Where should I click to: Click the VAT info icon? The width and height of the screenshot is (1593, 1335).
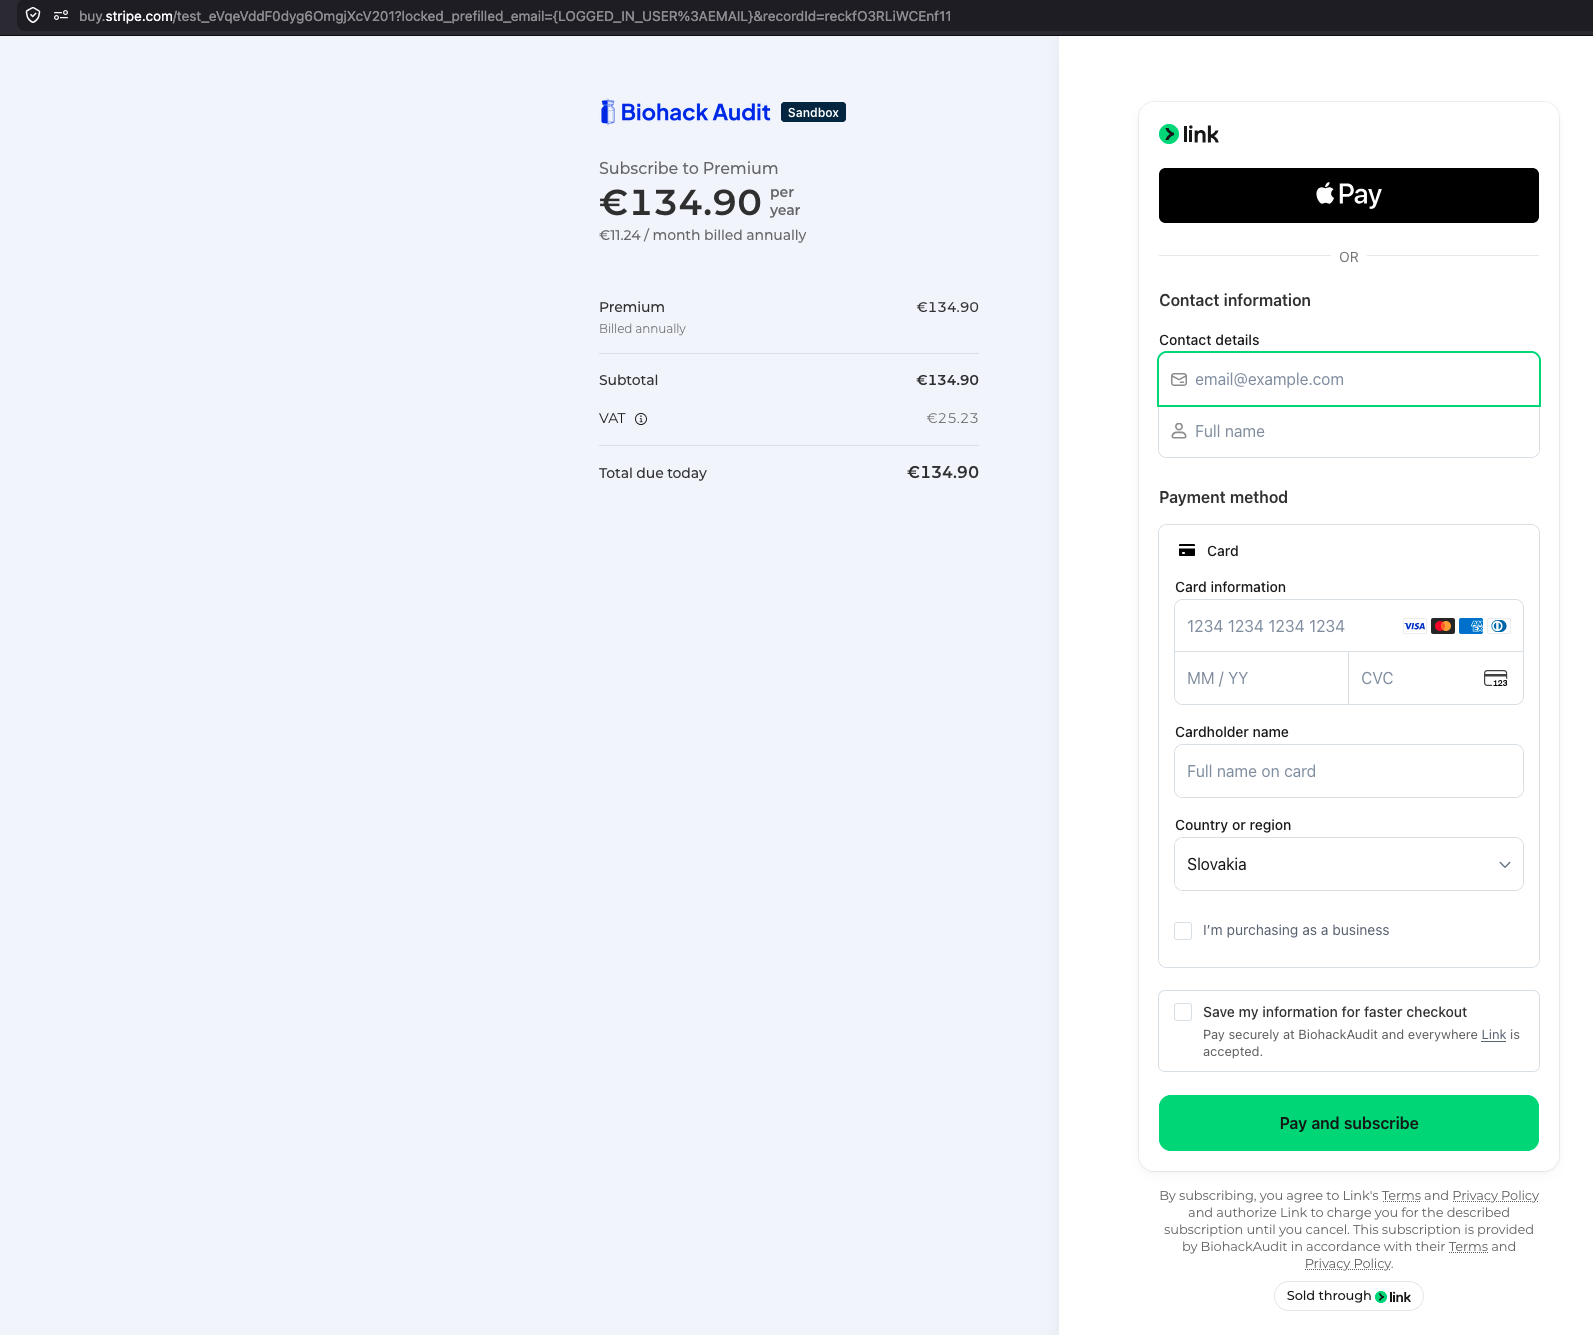(641, 419)
